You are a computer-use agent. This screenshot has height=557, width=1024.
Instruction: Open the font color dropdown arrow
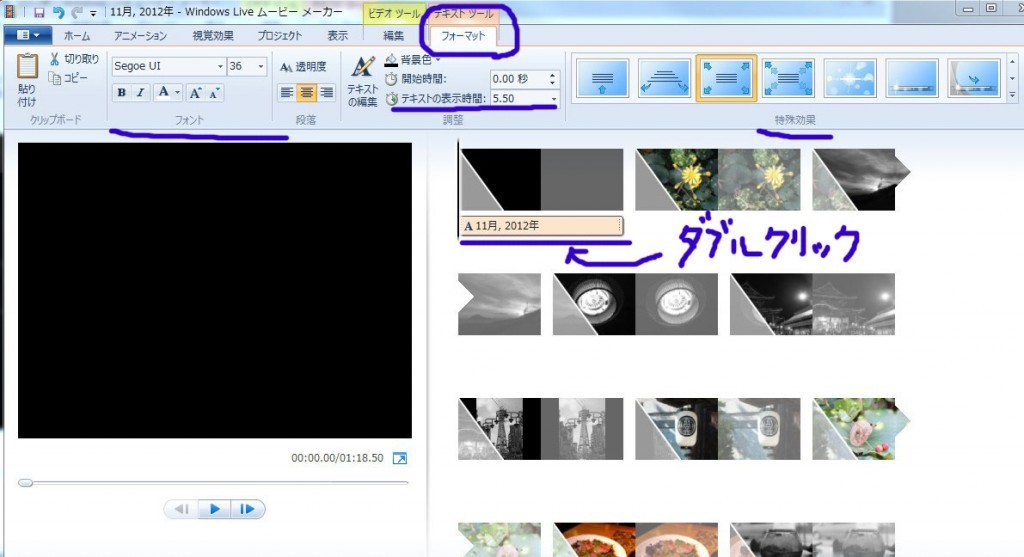pos(177,93)
